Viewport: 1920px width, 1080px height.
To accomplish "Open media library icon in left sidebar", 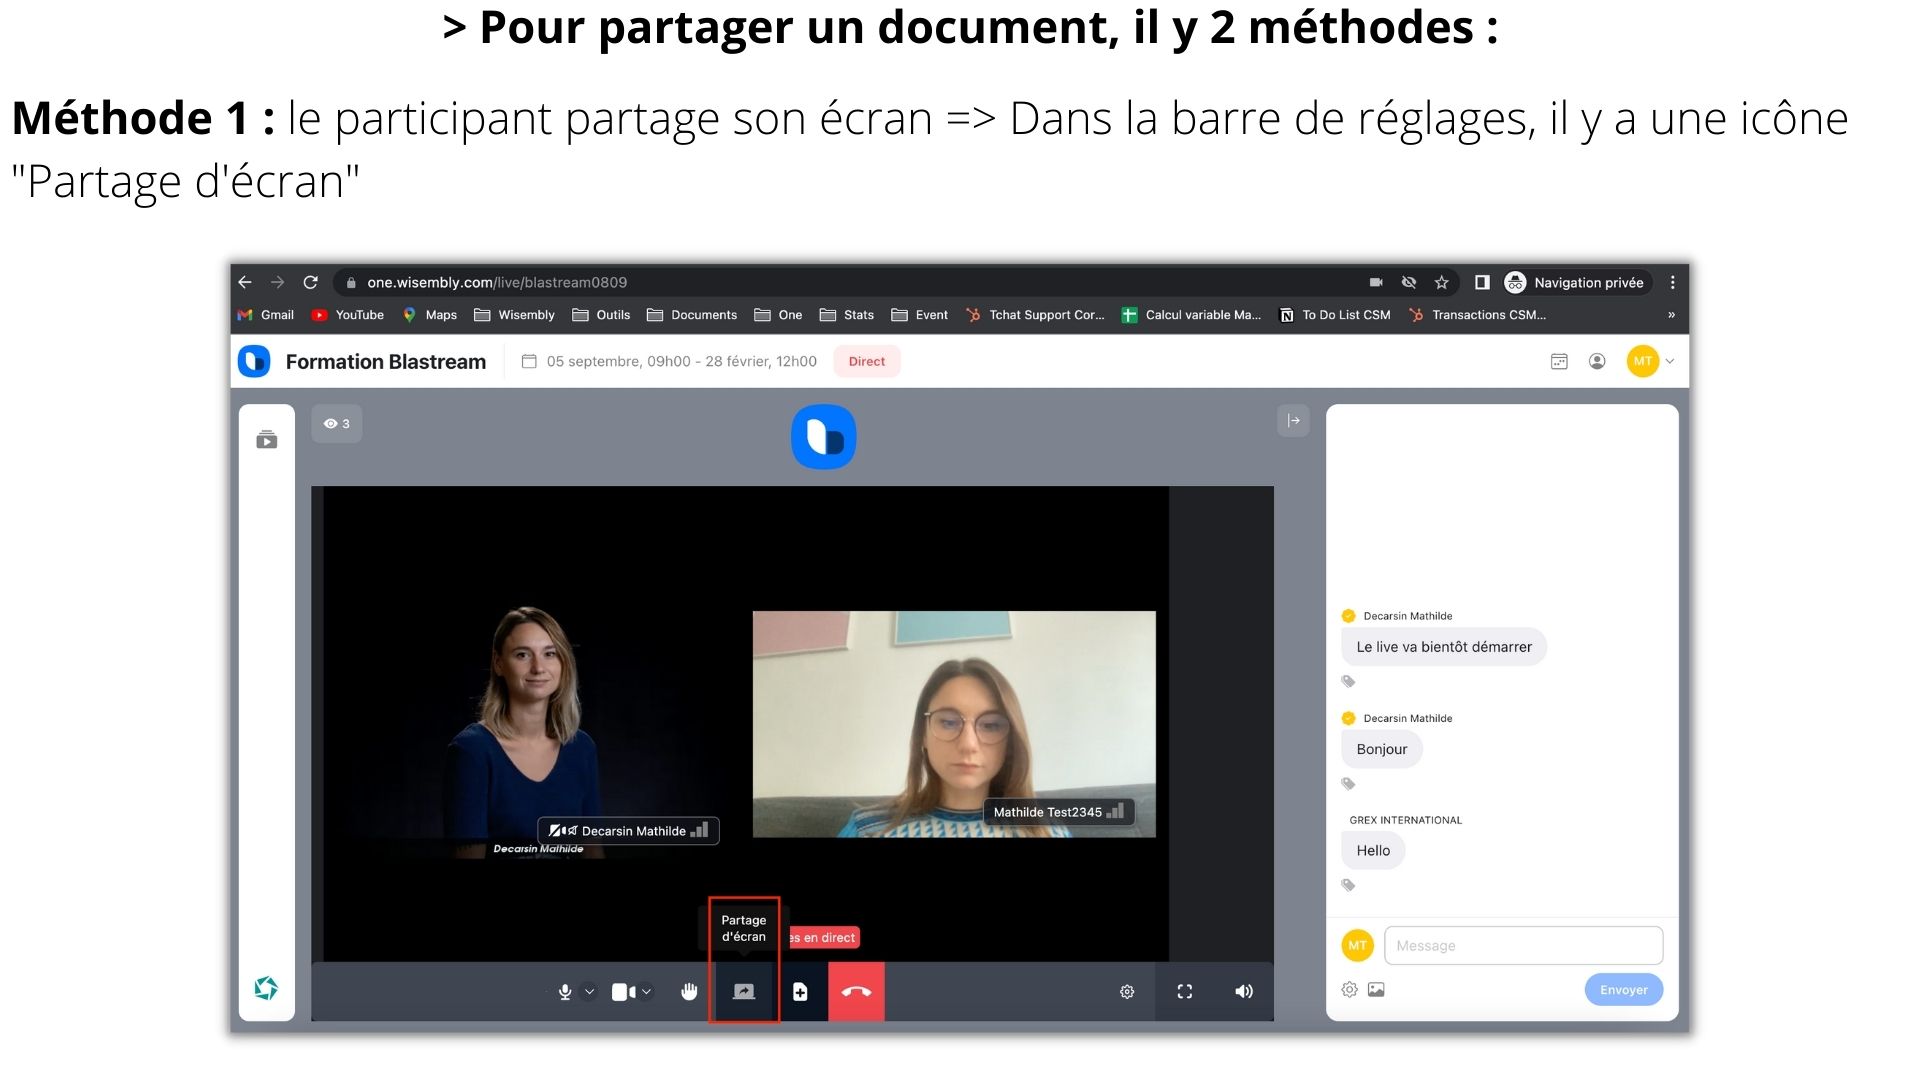I will pyautogui.click(x=267, y=440).
